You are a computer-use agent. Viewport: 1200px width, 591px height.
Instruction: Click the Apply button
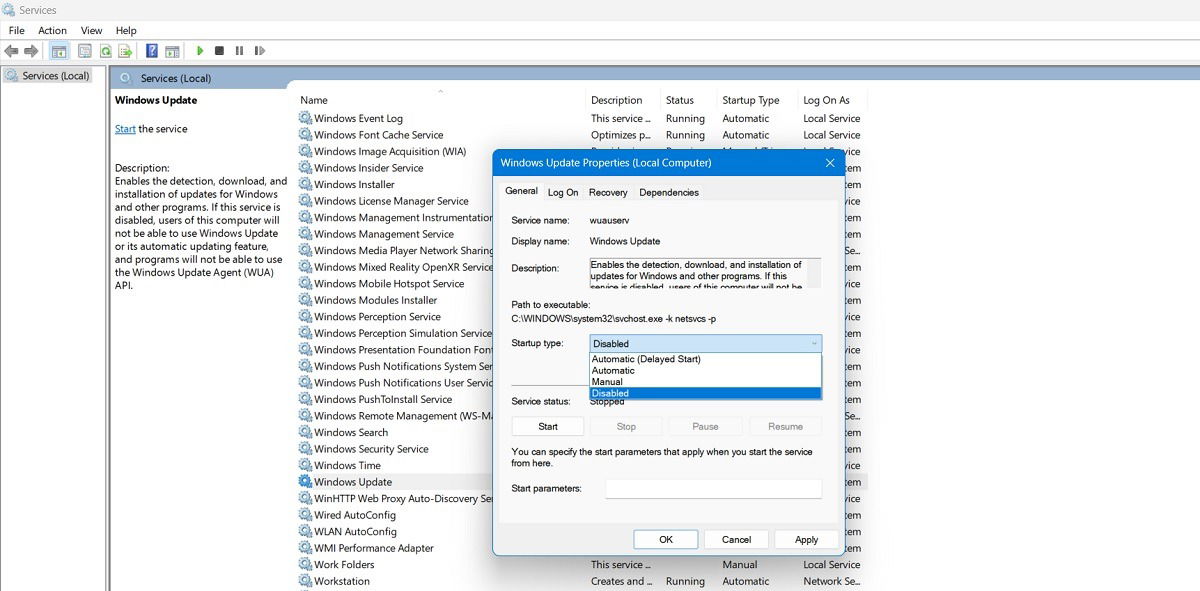click(806, 539)
